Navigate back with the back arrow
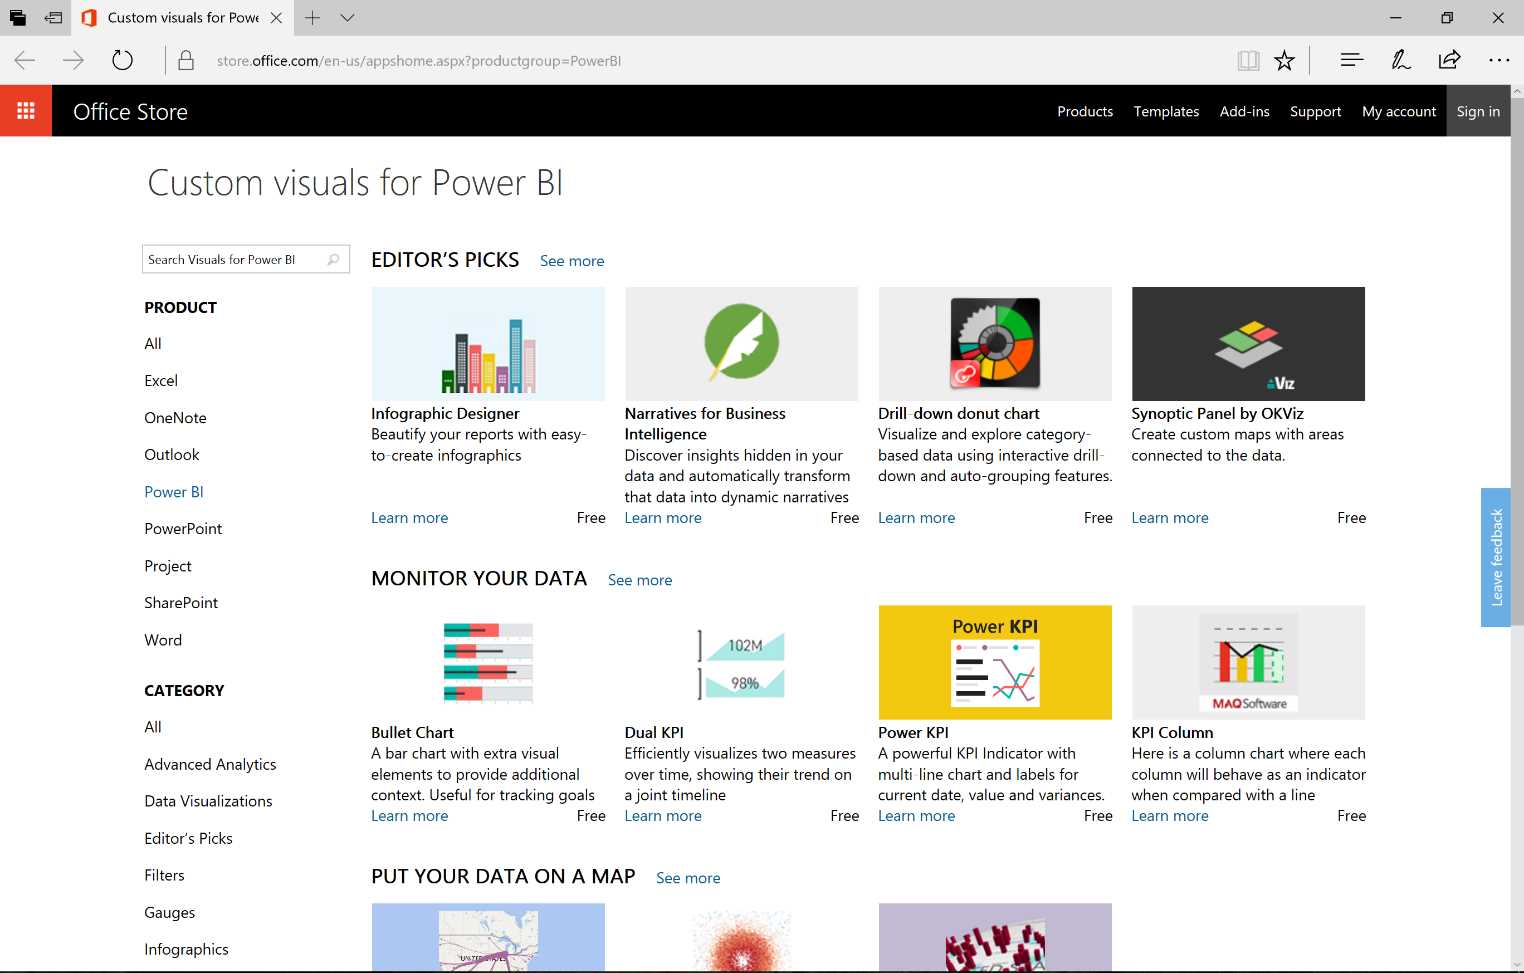 [24, 60]
